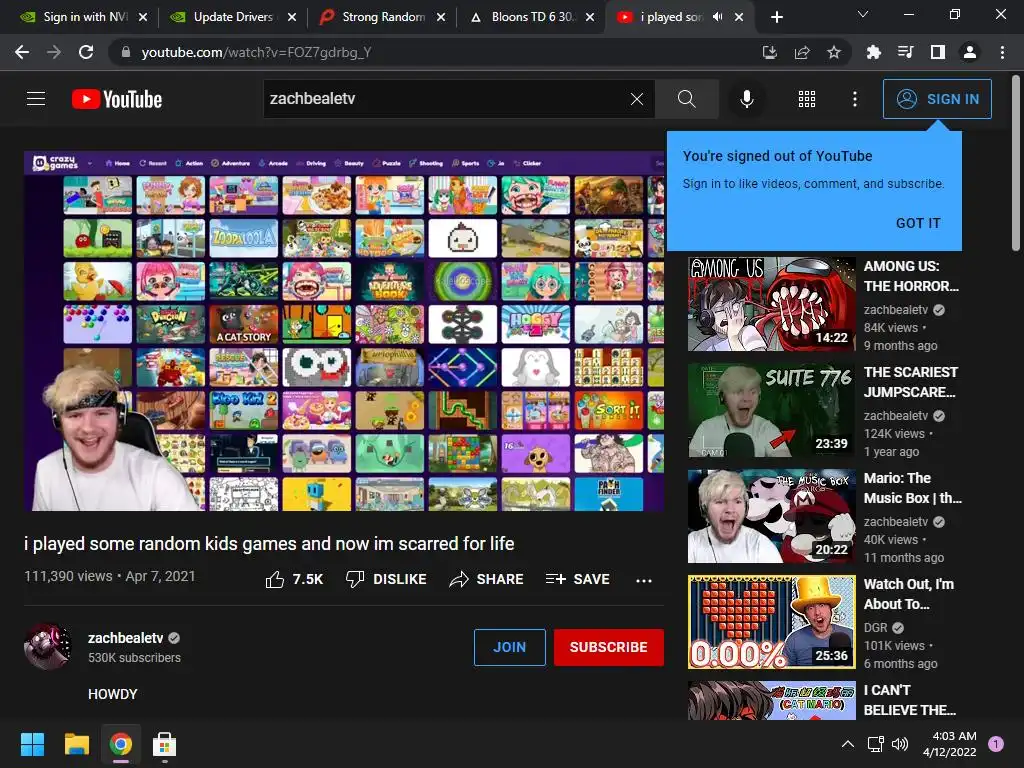Open Suite 776 jumpscare video thumbnail
Image resolution: width=1024 pixels, height=768 pixels.
click(771, 410)
